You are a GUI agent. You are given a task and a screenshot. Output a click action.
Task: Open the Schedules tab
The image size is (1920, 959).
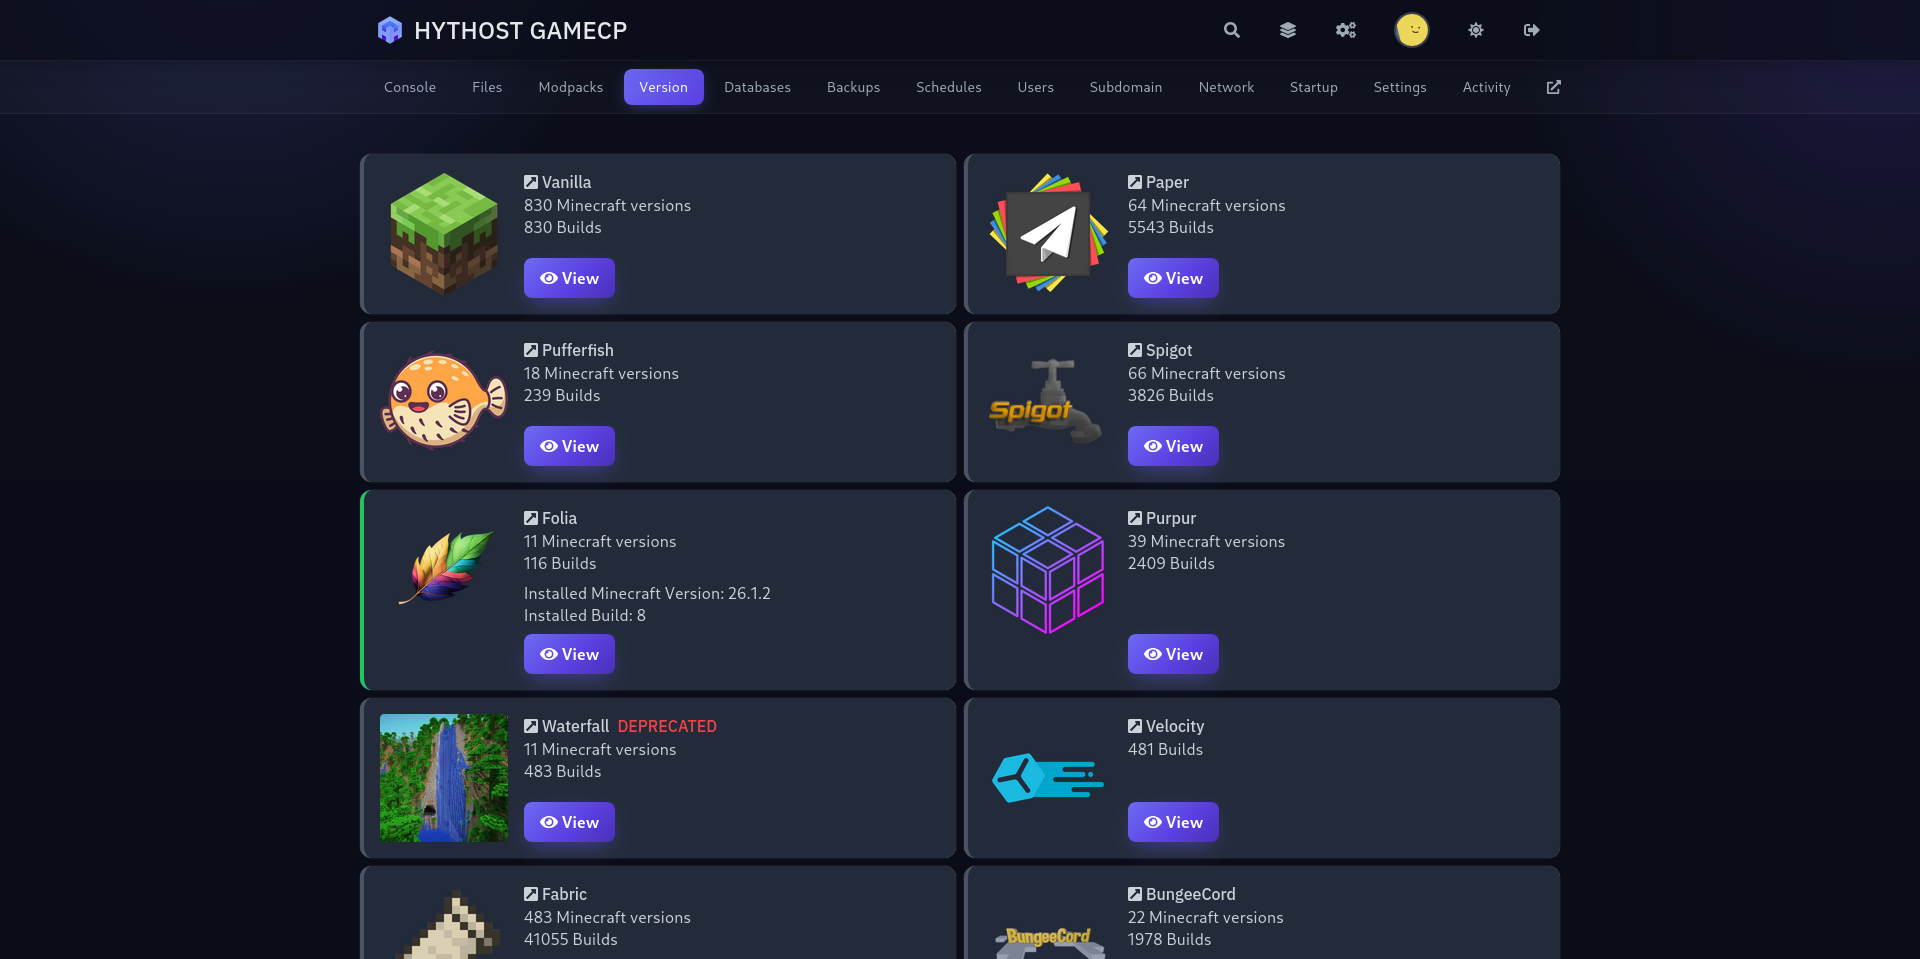949,87
